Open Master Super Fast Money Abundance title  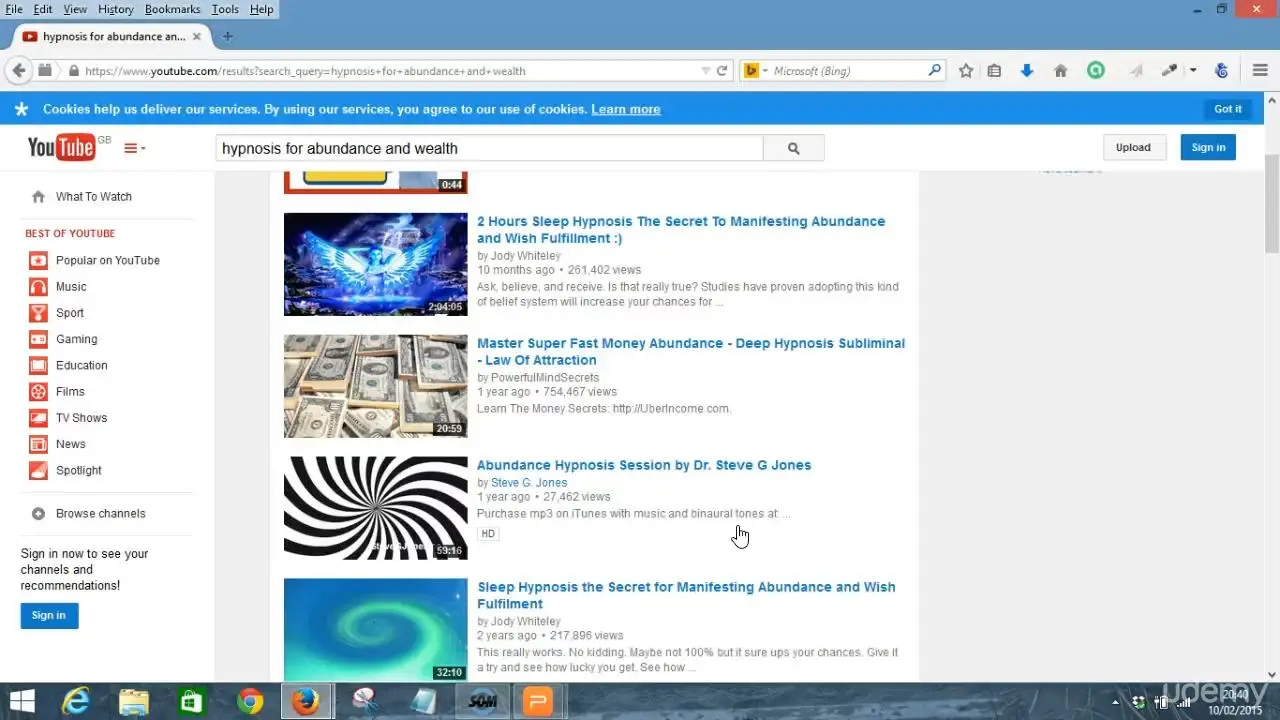pyautogui.click(x=691, y=352)
